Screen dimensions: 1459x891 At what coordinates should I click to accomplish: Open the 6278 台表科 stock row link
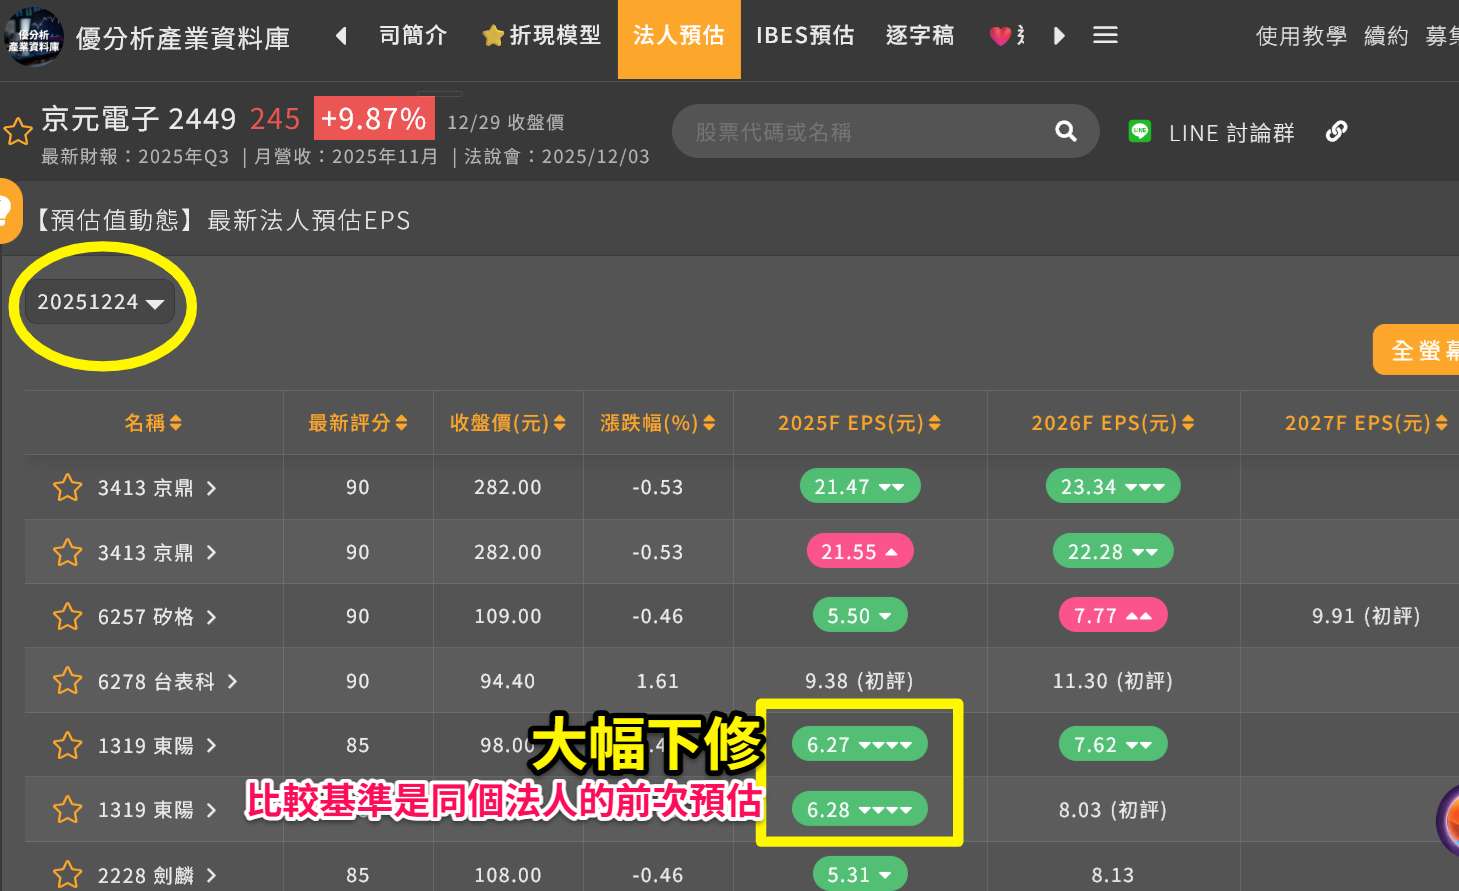tap(167, 682)
